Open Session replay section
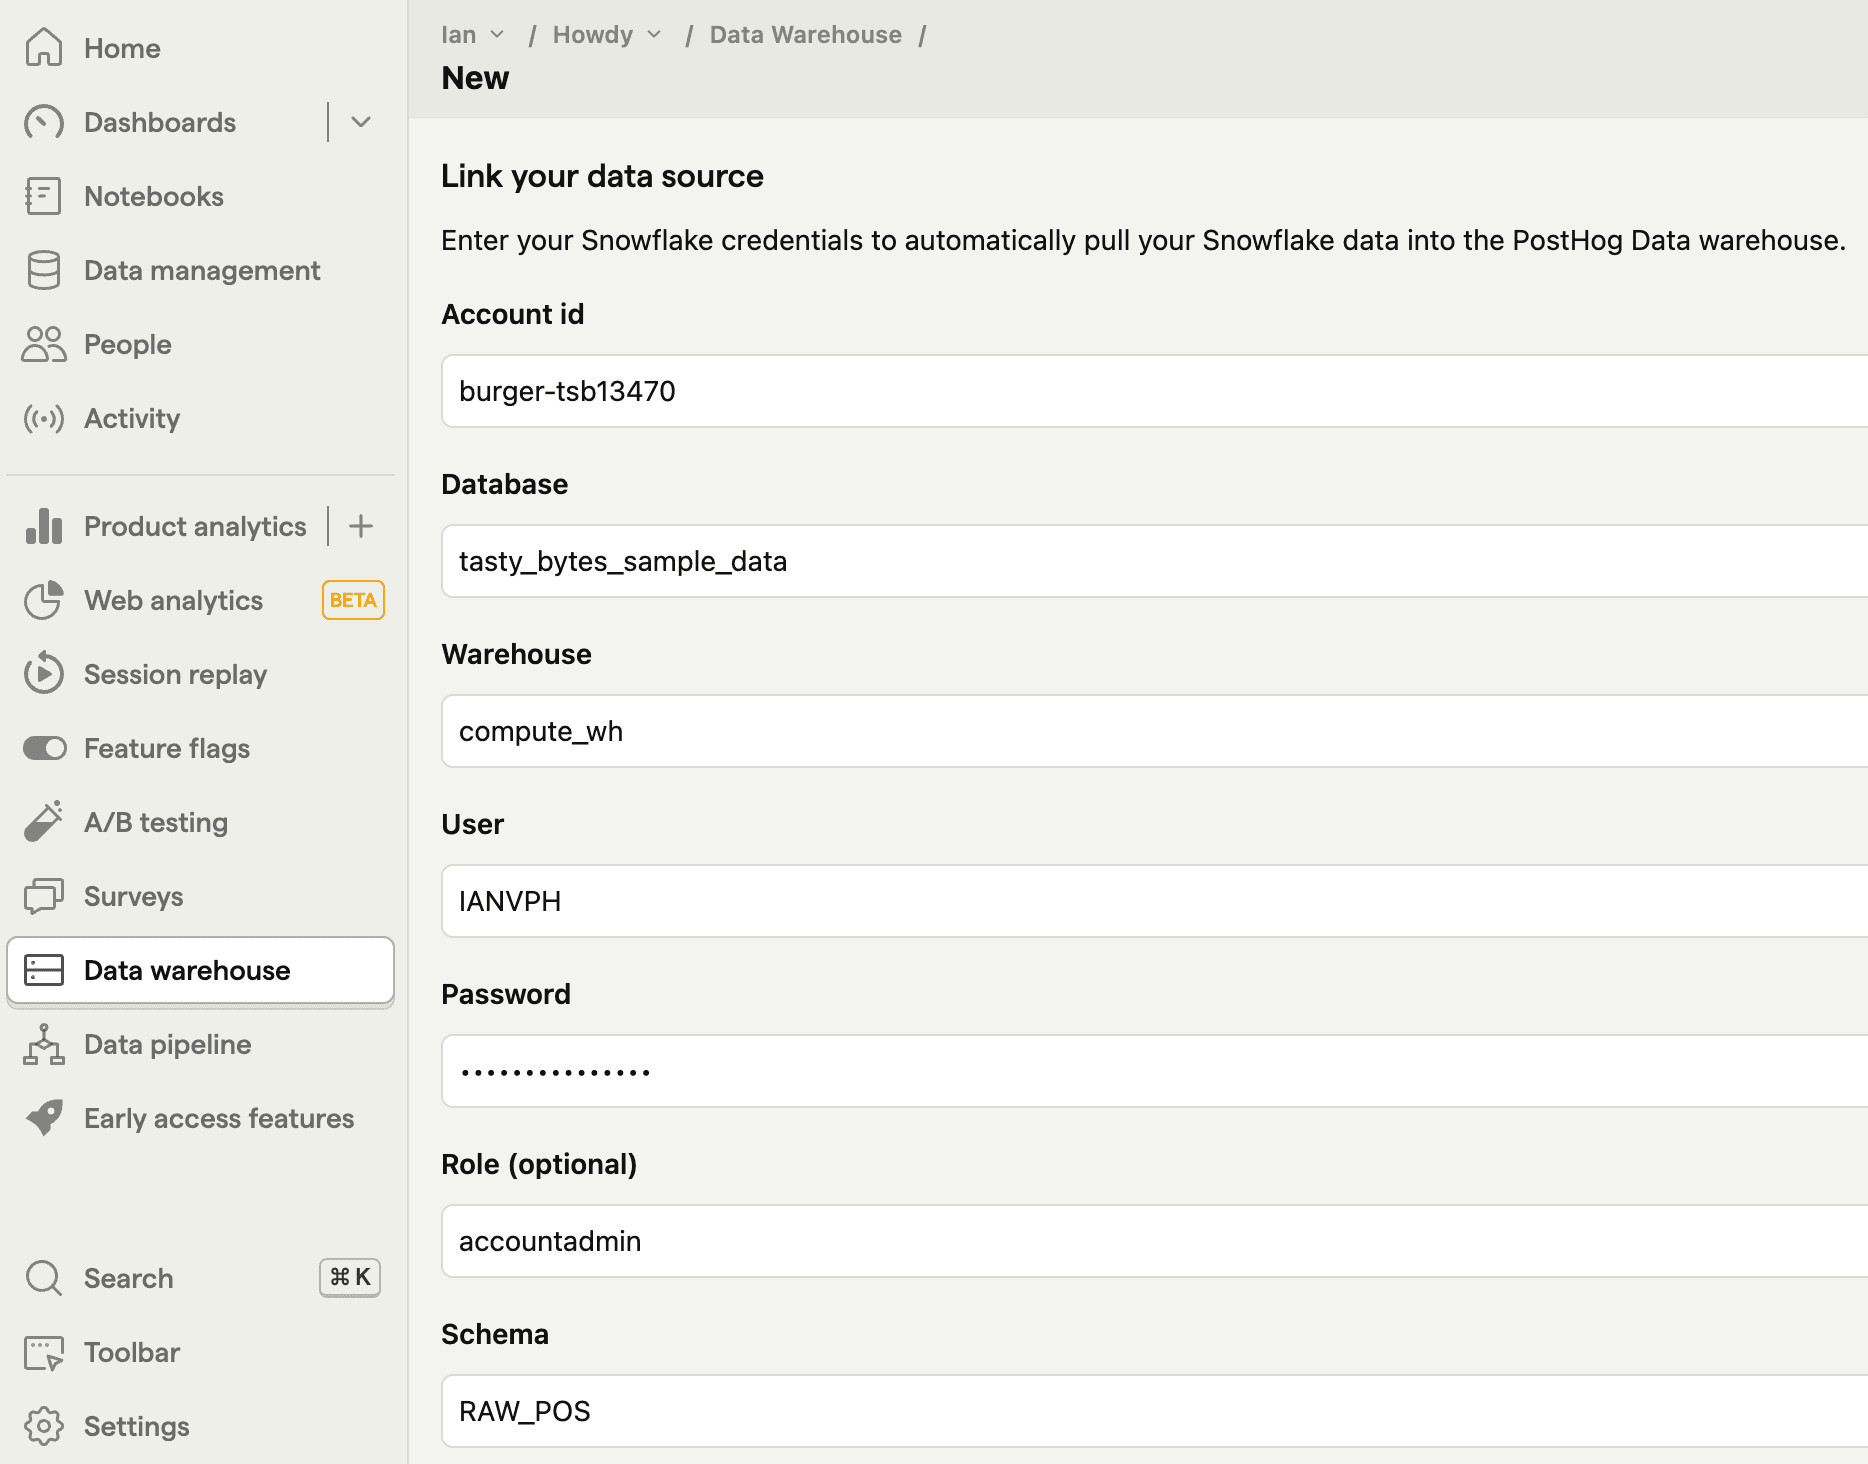Viewport: 1868px width, 1464px height. (175, 674)
